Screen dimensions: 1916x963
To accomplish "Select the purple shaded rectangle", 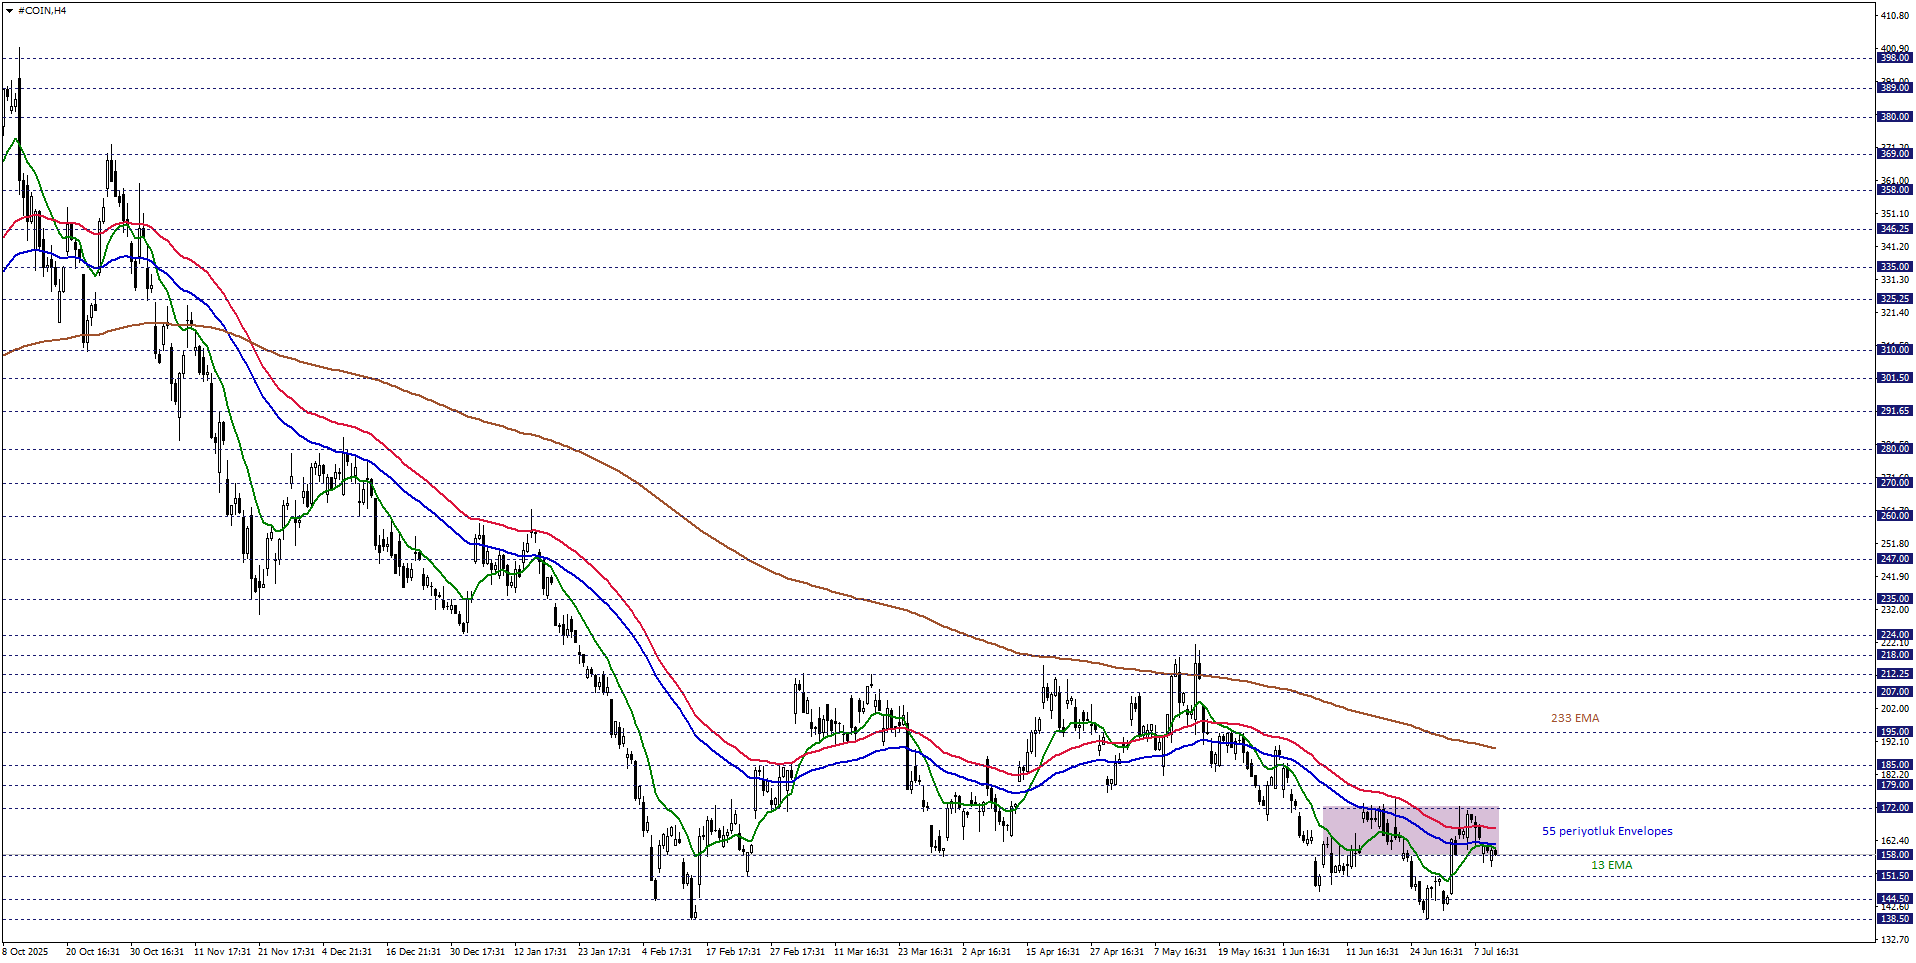I will tap(1410, 831).
